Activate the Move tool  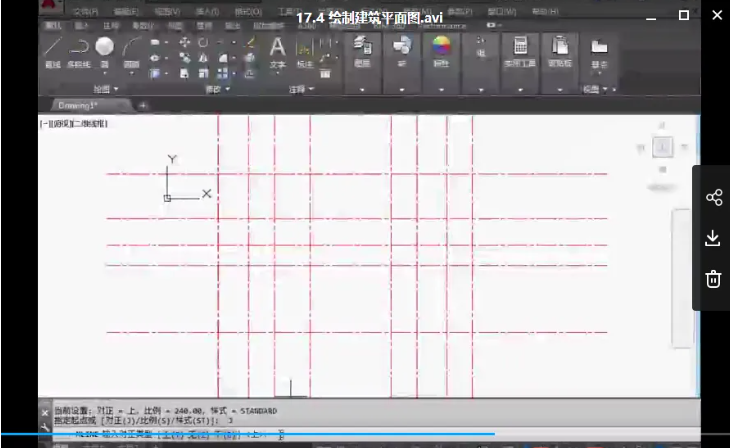coord(184,42)
